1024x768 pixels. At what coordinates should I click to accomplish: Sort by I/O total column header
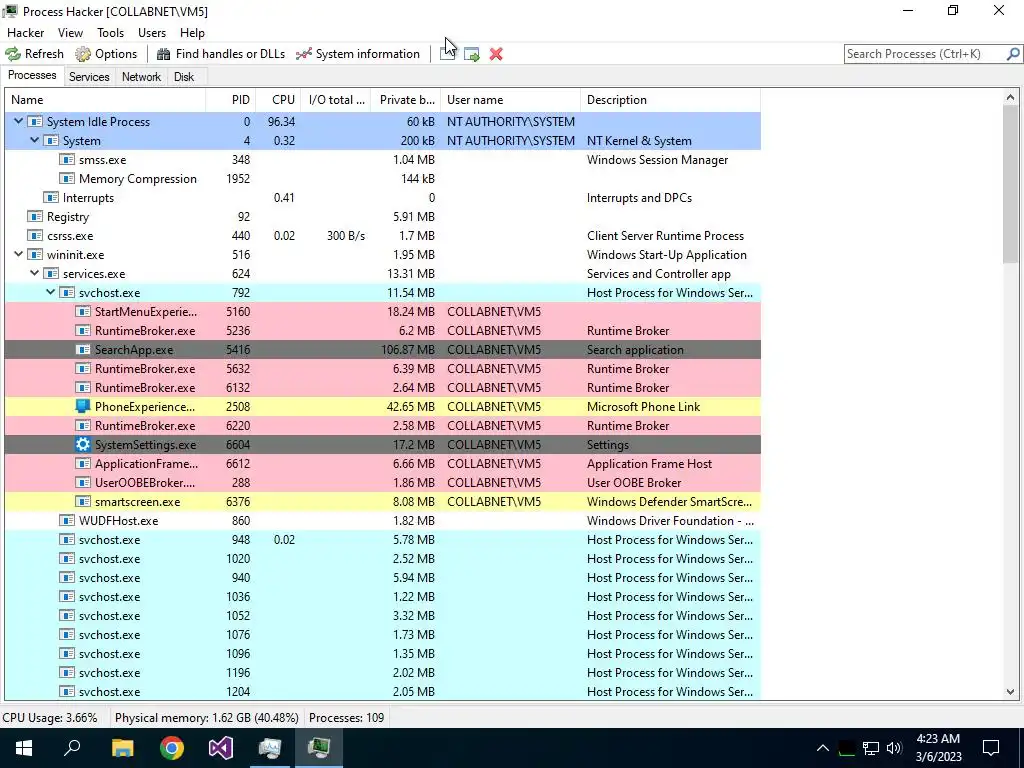[336, 100]
